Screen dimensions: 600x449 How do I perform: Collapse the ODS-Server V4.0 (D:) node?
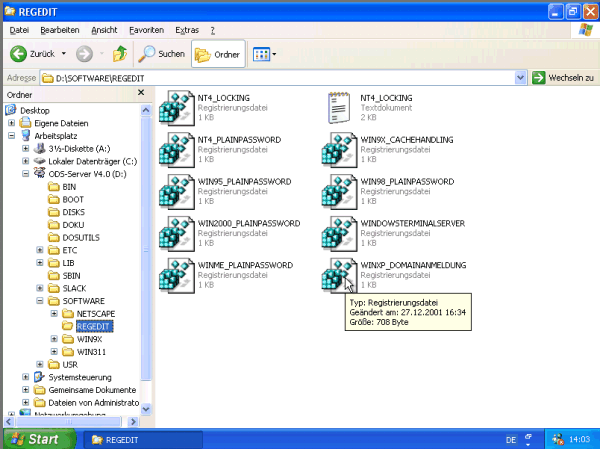26,174
